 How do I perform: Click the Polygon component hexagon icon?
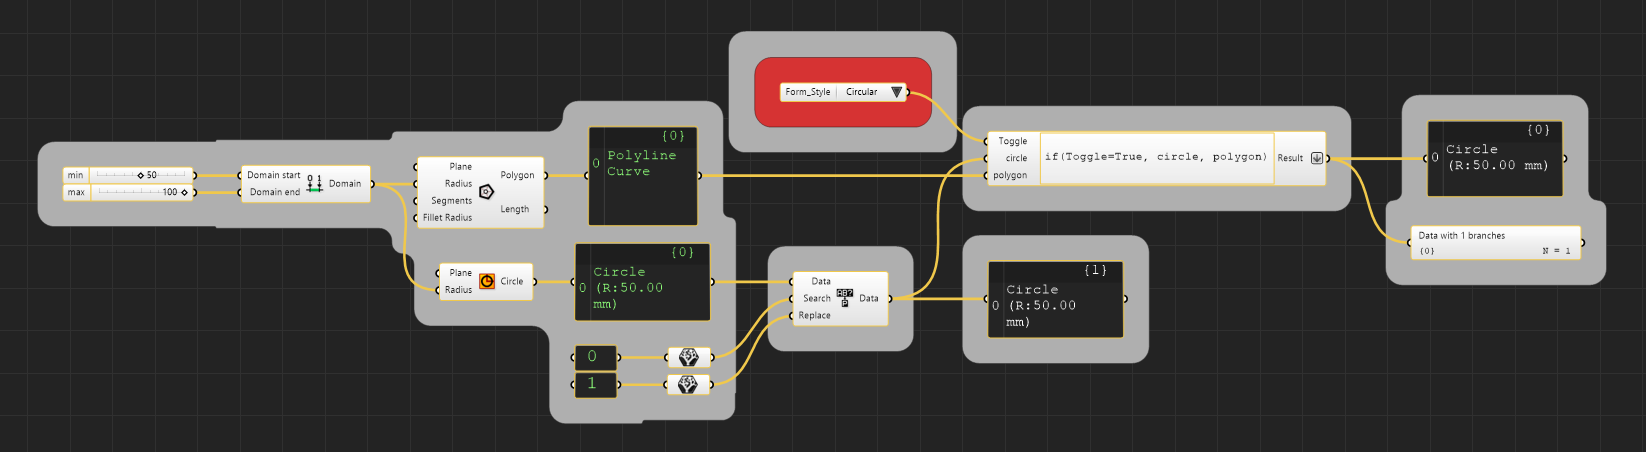tap(486, 192)
